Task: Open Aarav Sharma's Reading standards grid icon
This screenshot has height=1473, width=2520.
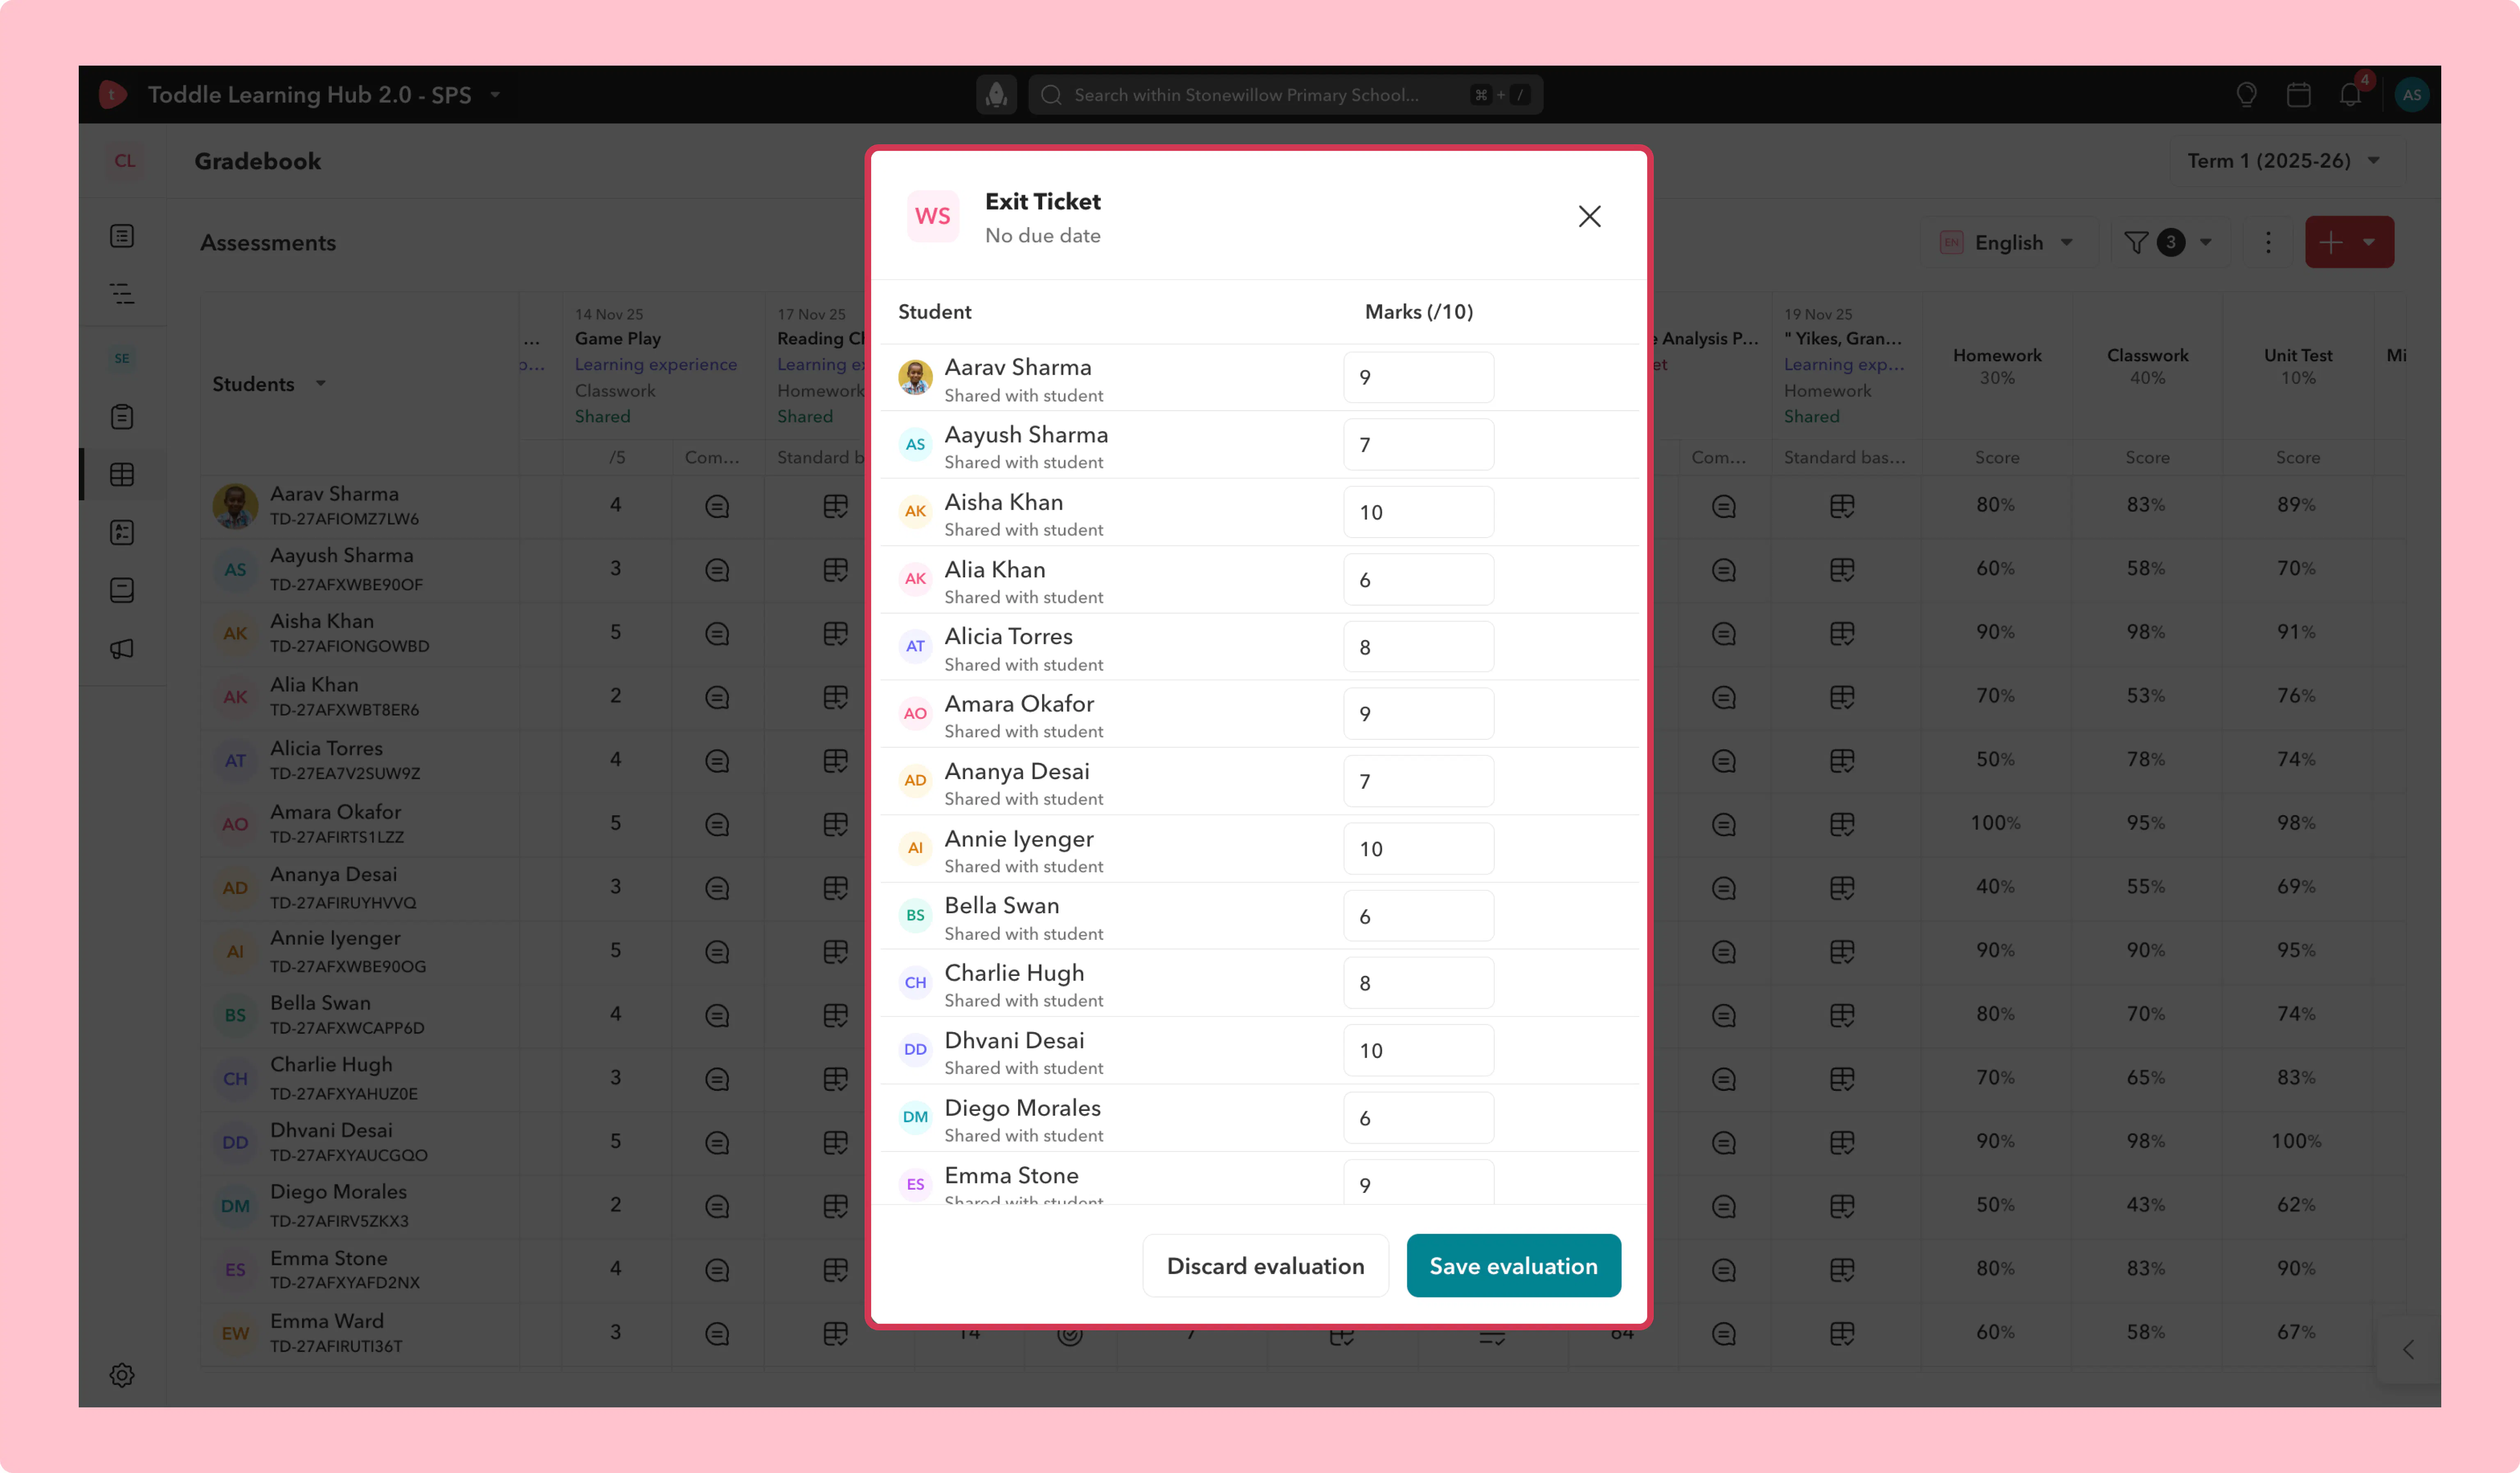Action: [835, 506]
